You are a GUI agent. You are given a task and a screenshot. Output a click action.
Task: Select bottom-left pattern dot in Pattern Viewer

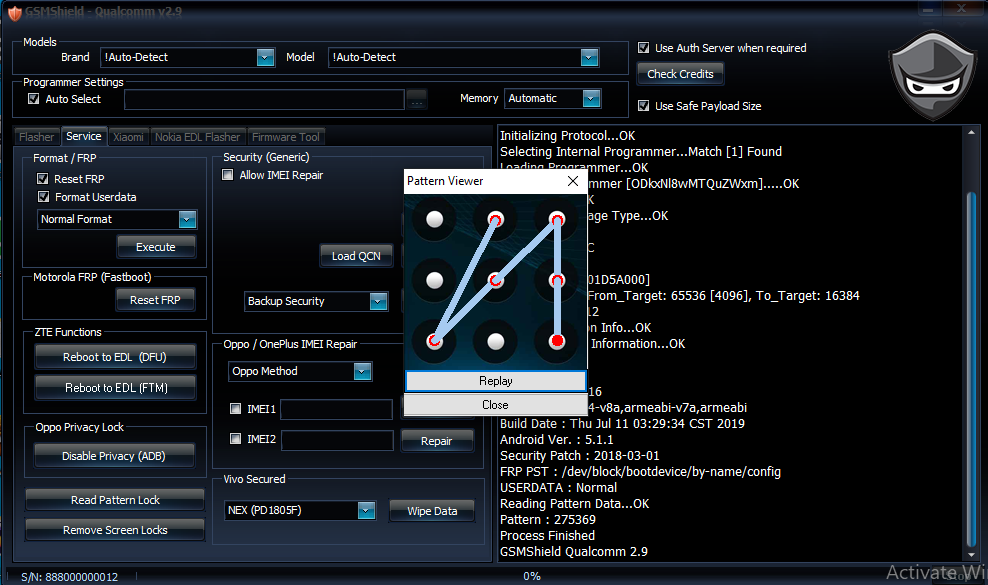click(434, 341)
